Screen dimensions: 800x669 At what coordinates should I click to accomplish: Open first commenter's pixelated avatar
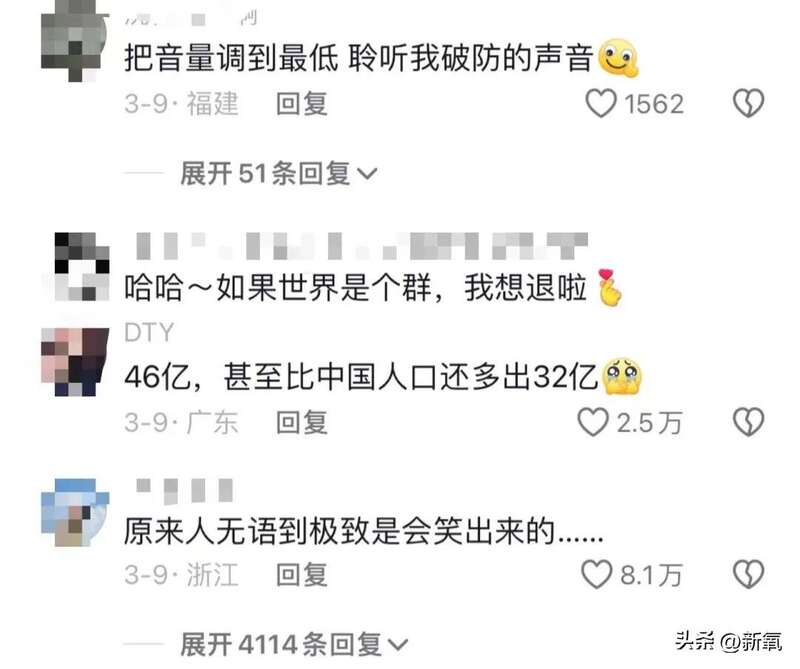pos(74,41)
